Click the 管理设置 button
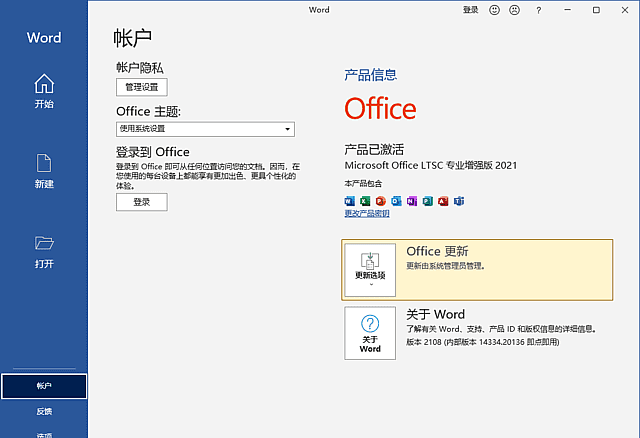 (x=142, y=87)
